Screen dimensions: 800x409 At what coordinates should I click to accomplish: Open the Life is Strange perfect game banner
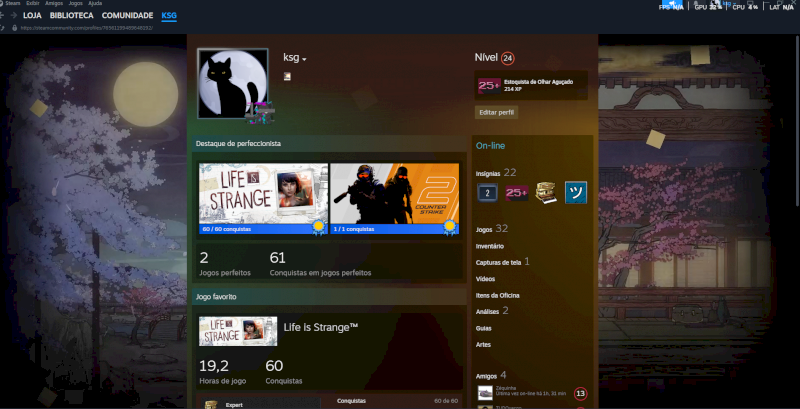tap(263, 194)
